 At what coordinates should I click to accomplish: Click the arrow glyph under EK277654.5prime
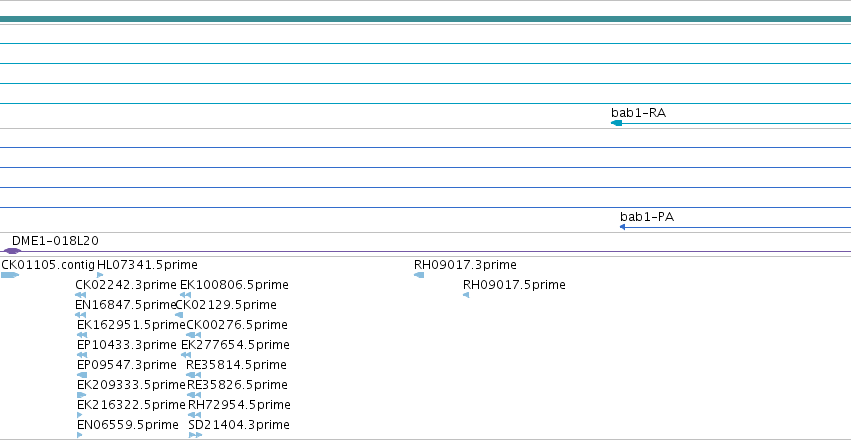(x=186, y=355)
